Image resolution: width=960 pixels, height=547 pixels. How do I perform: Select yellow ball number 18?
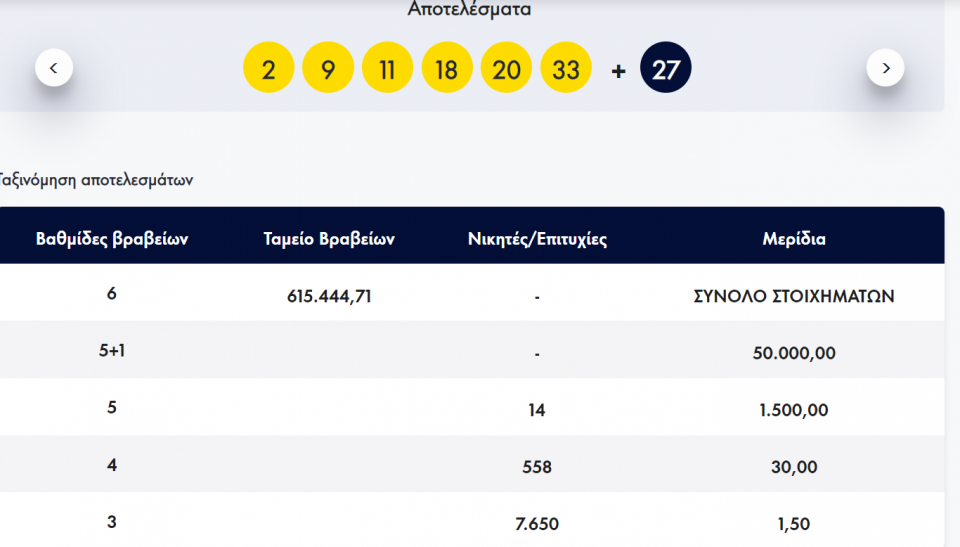[x=447, y=69]
